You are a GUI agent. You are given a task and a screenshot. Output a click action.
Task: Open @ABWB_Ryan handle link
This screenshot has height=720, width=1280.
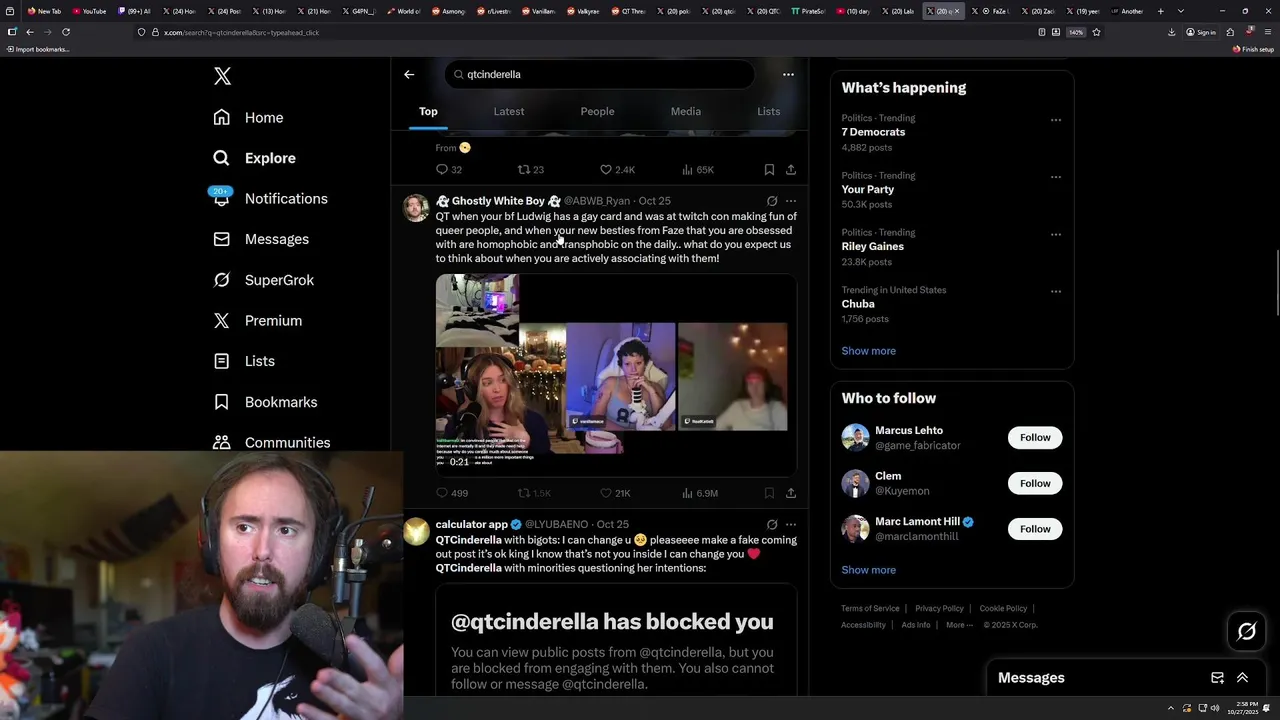pos(597,201)
